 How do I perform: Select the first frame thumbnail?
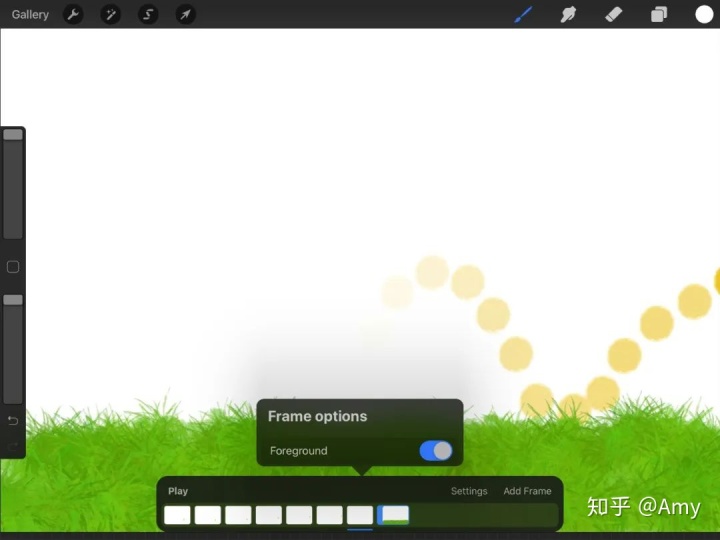tap(177, 515)
